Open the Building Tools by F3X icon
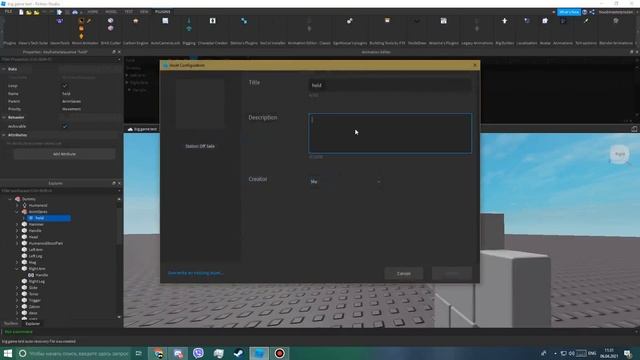The height and width of the screenshot is (360, 640). (387, 20)
